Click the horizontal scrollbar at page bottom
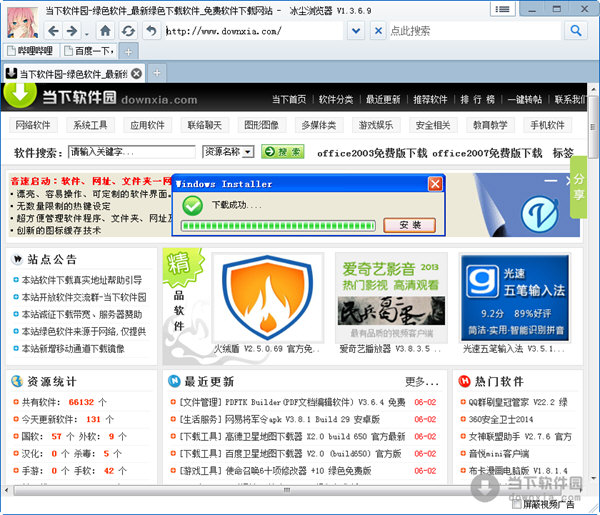This screenshot has width=600, height=515. (288, 490)
